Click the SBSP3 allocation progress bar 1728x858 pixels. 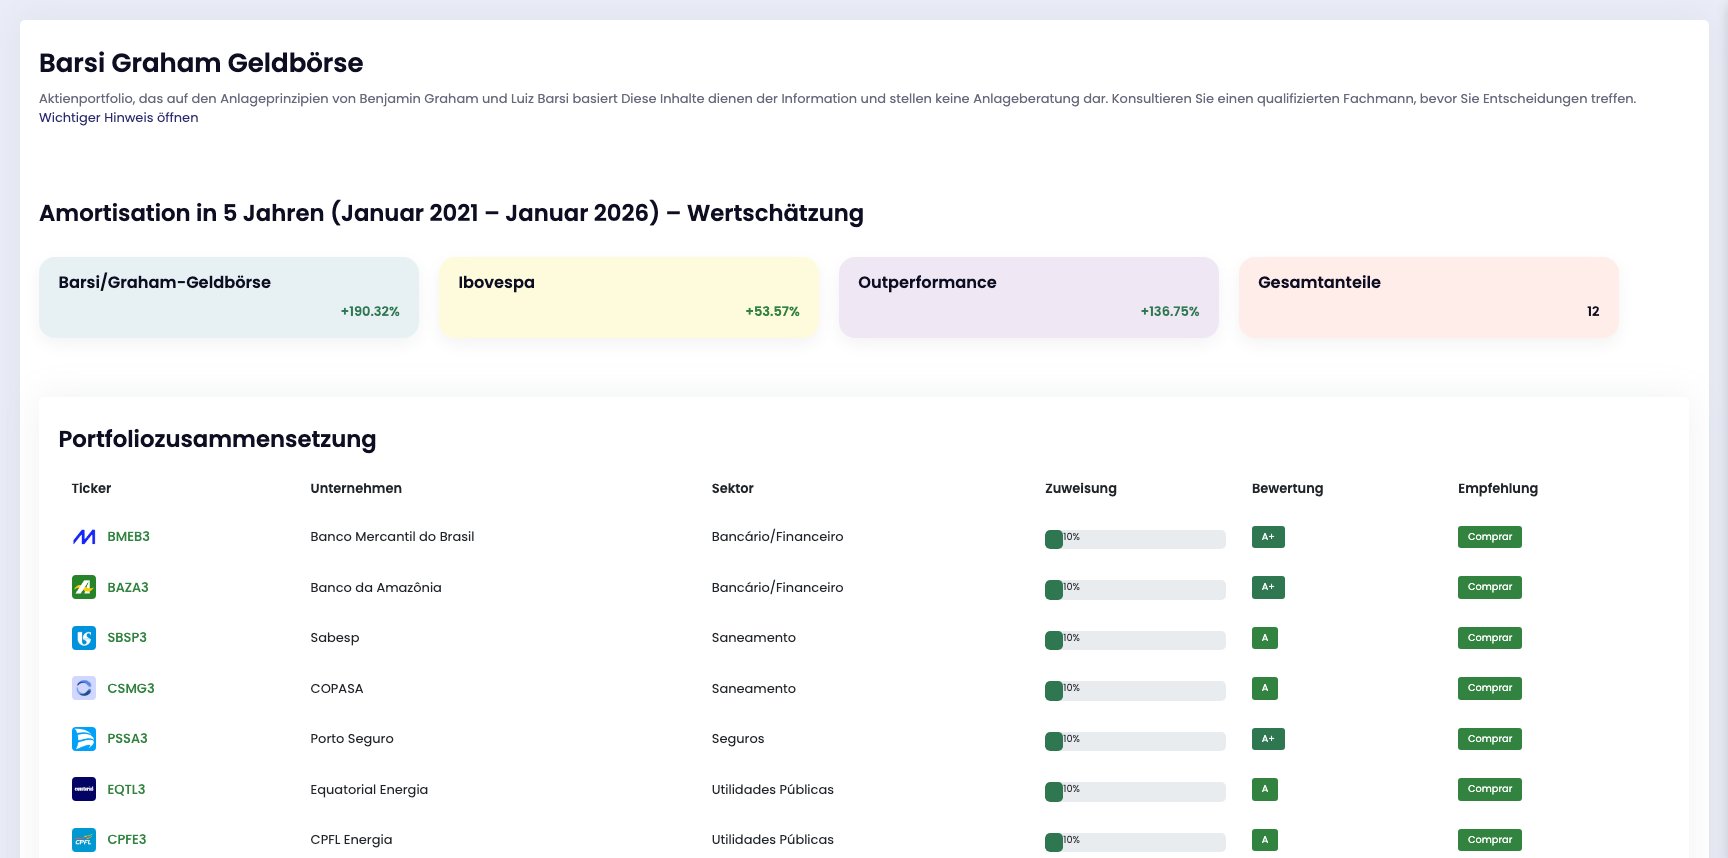tap(1135, 640)
